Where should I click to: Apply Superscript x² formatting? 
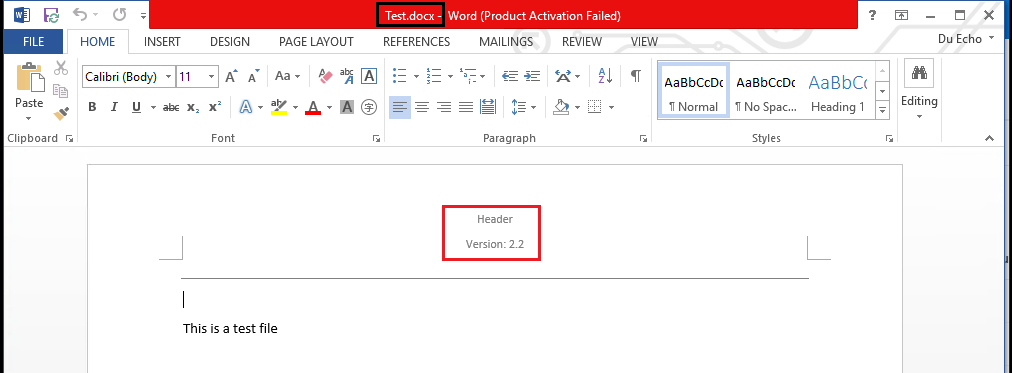click(x=215, y=106)
